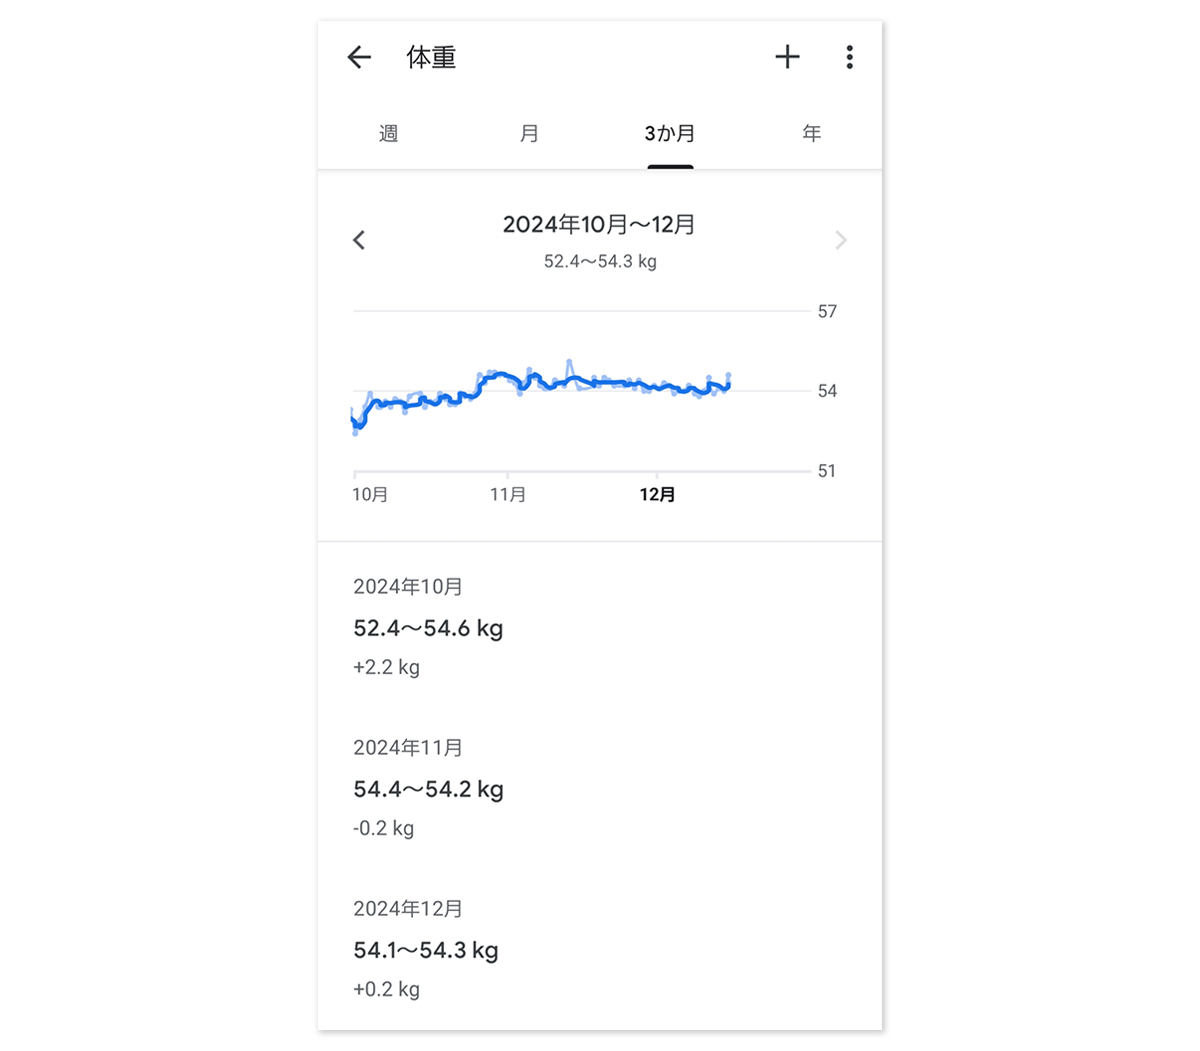Go to next 3-month period

click(x=841, y=240)
